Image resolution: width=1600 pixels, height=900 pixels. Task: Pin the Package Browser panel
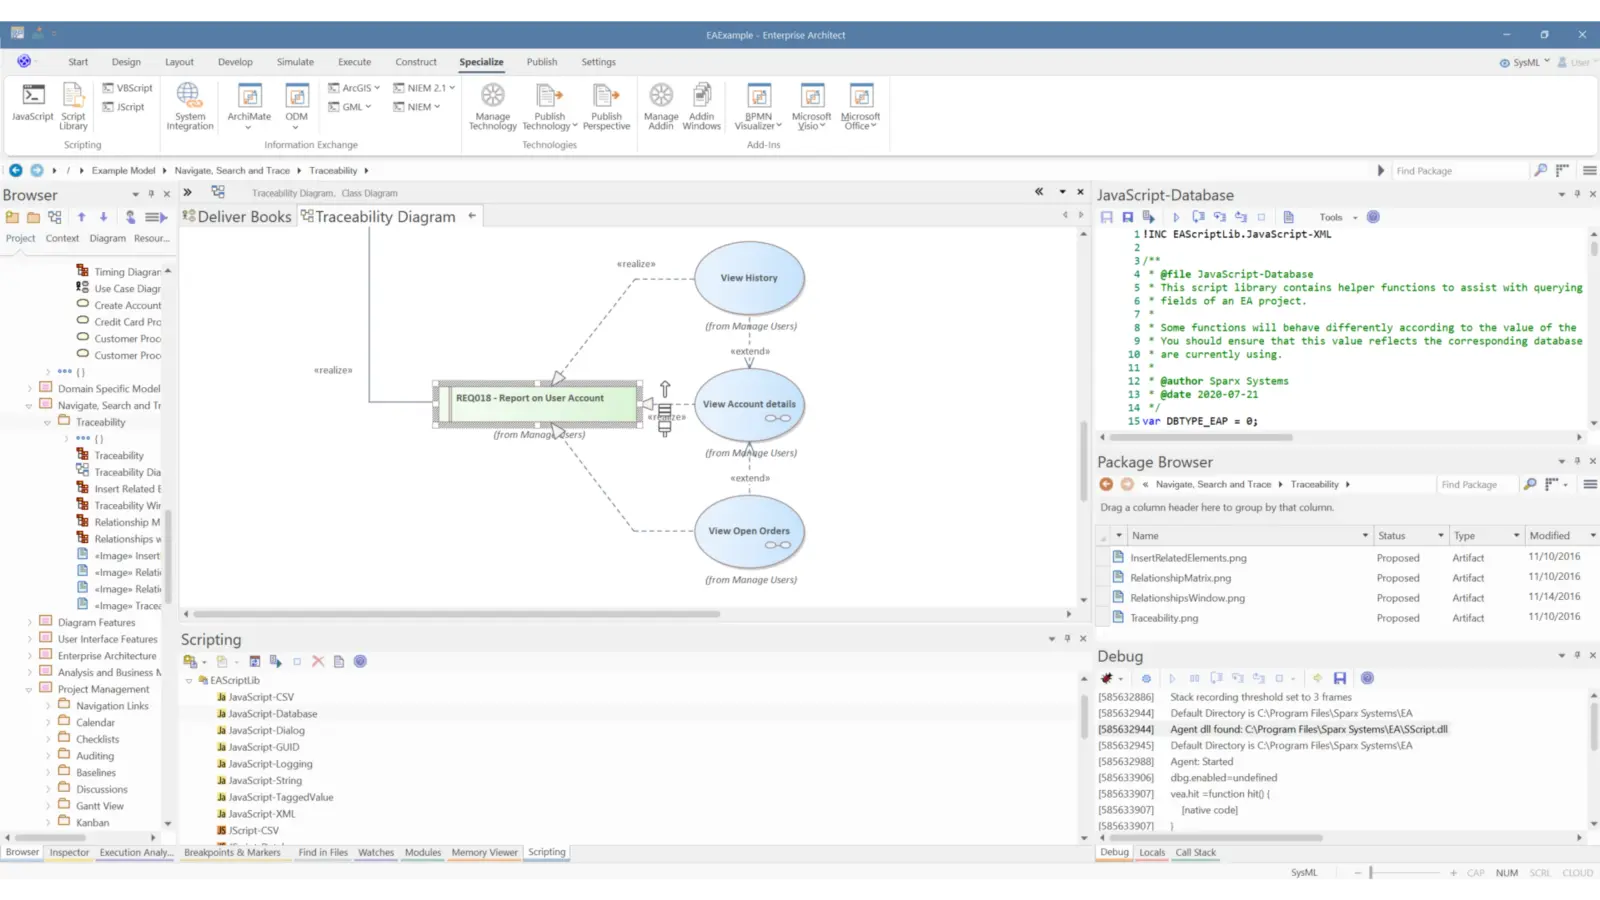pyautogui.click(x=1577, y=461)
